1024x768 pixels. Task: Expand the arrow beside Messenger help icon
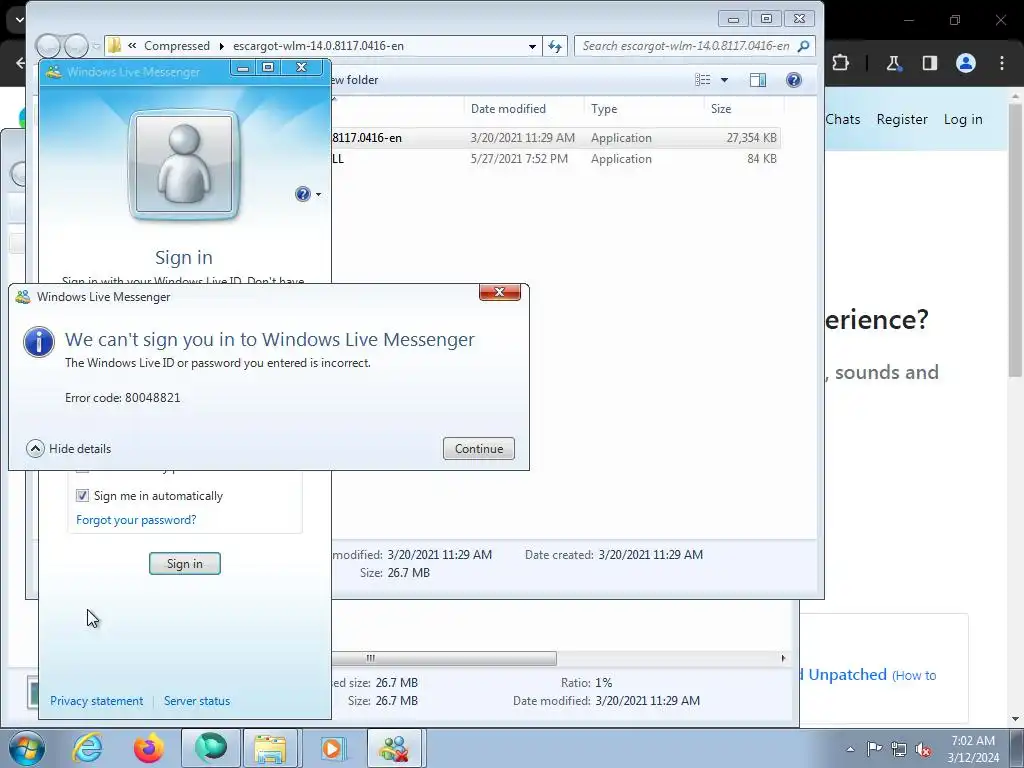point(319,195)
